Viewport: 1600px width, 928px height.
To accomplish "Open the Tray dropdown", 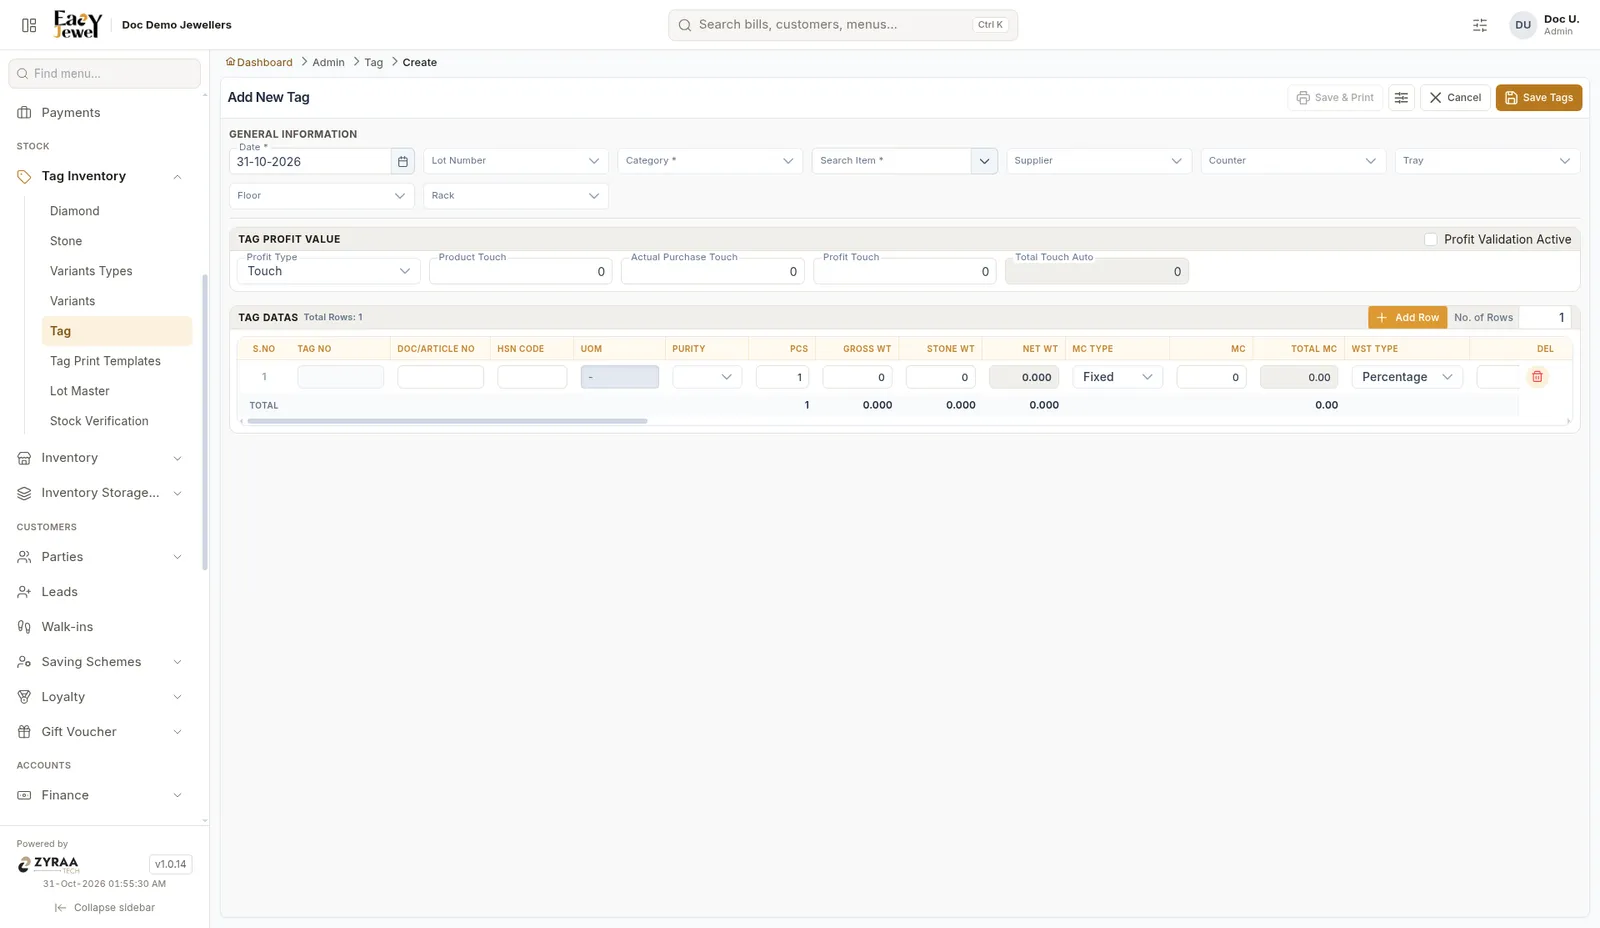I will click(x=1487, y=161).
